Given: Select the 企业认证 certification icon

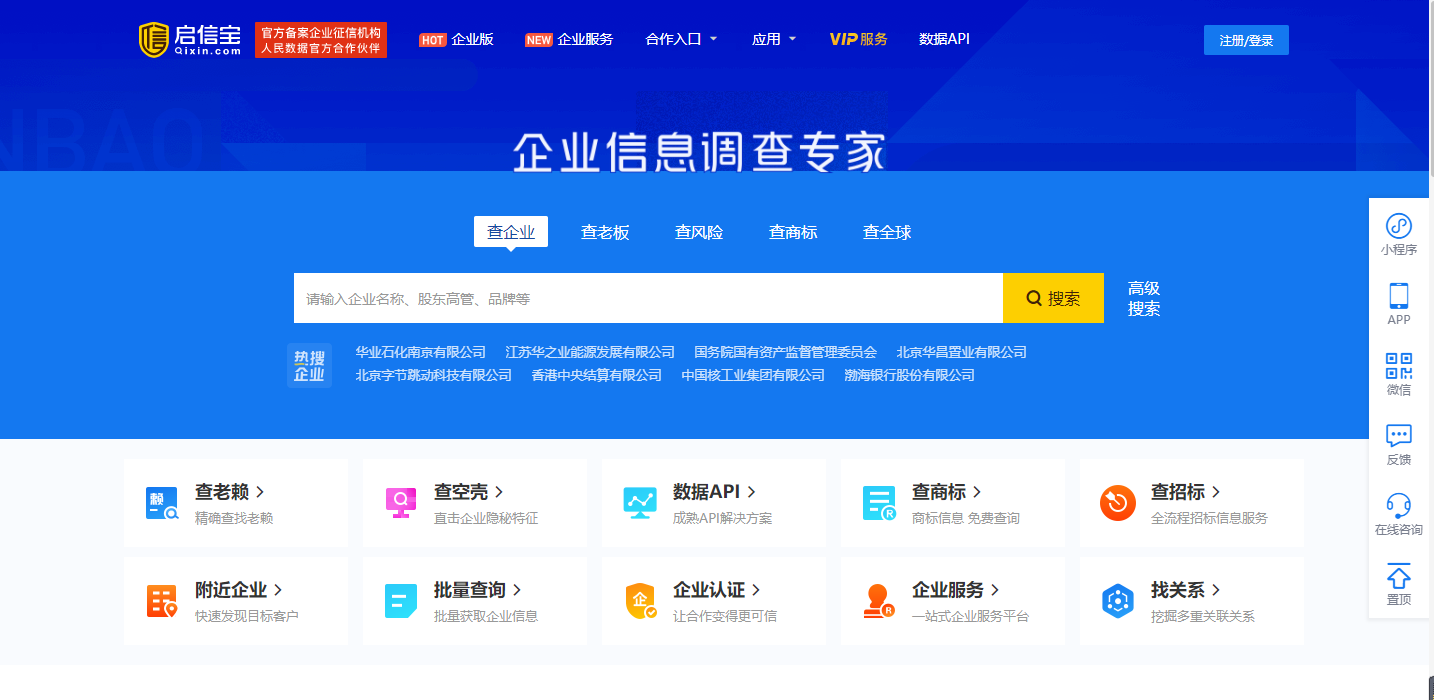Looking at the screenshot, I should pyautogui.click(x=640, y=601).
